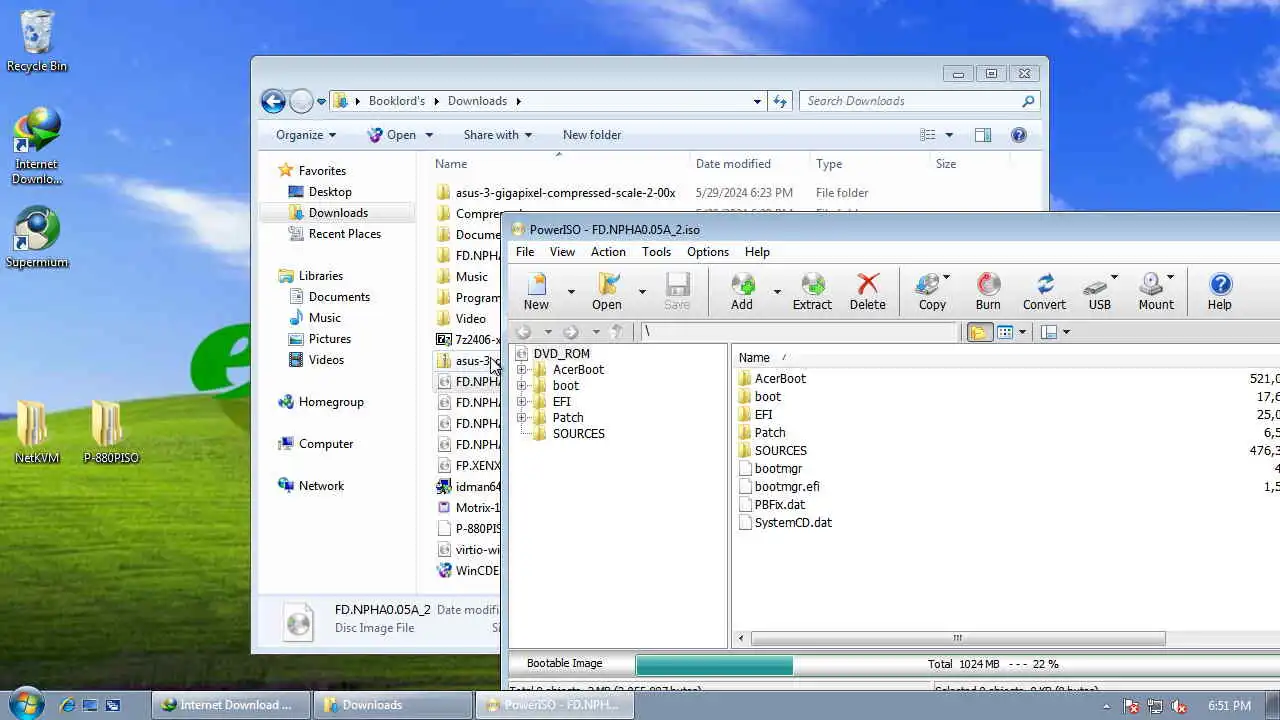Open the Action menu in PowerISO
The image size is (1280, 720).
(x=608, y=252)
